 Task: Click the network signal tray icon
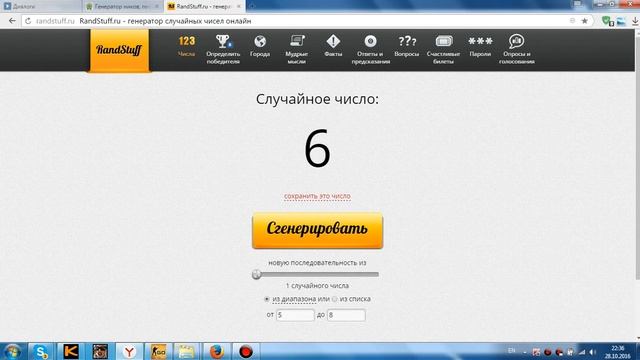click(x=582, y=352)
